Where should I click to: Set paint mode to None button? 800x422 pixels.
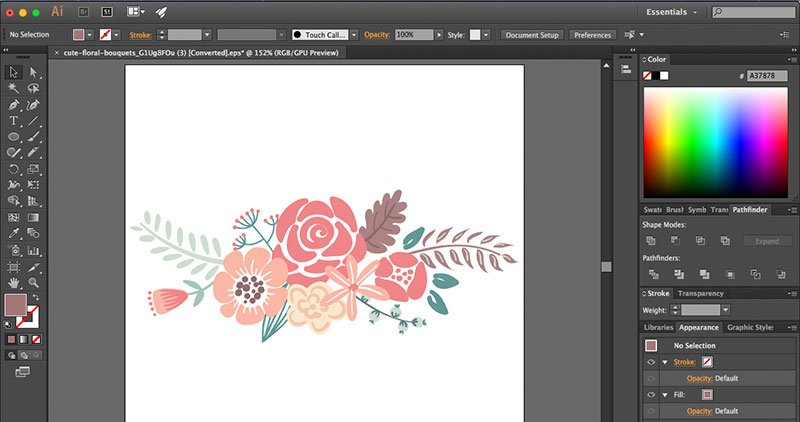[x=36, y=339]
